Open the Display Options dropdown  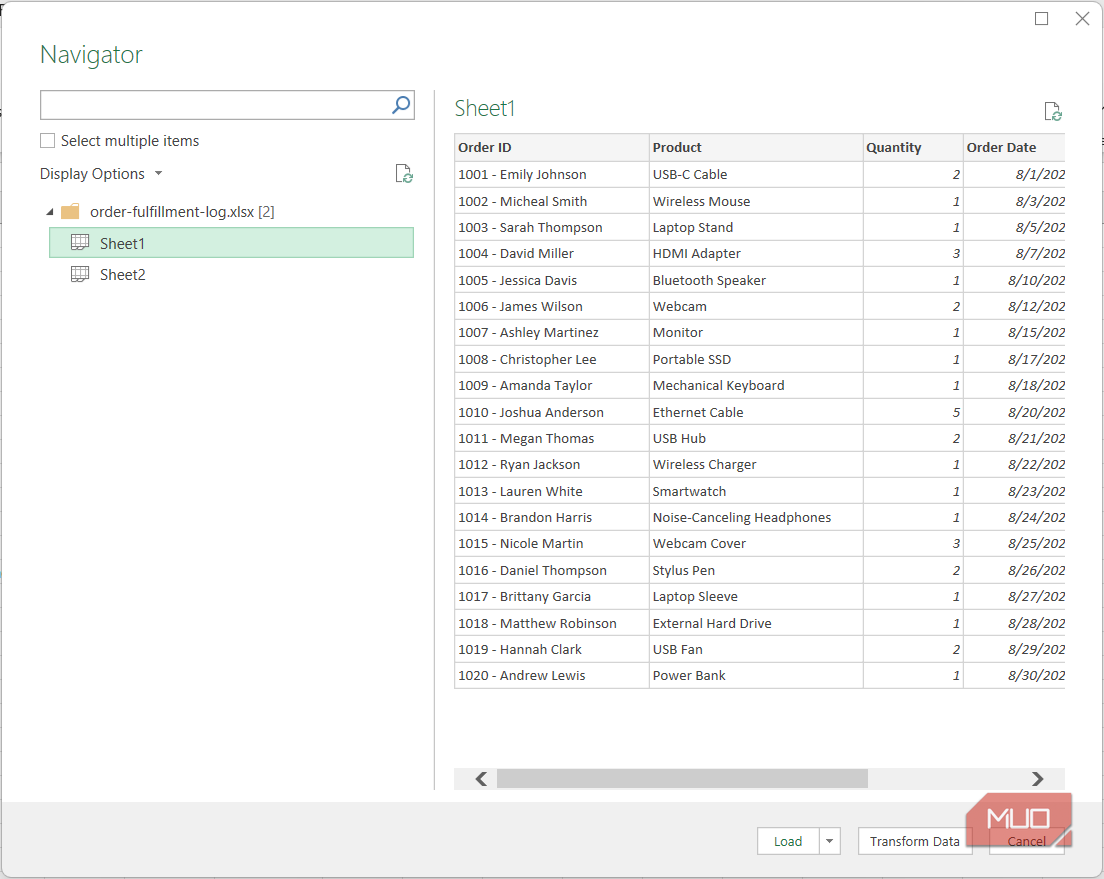(x=101, y=173)
